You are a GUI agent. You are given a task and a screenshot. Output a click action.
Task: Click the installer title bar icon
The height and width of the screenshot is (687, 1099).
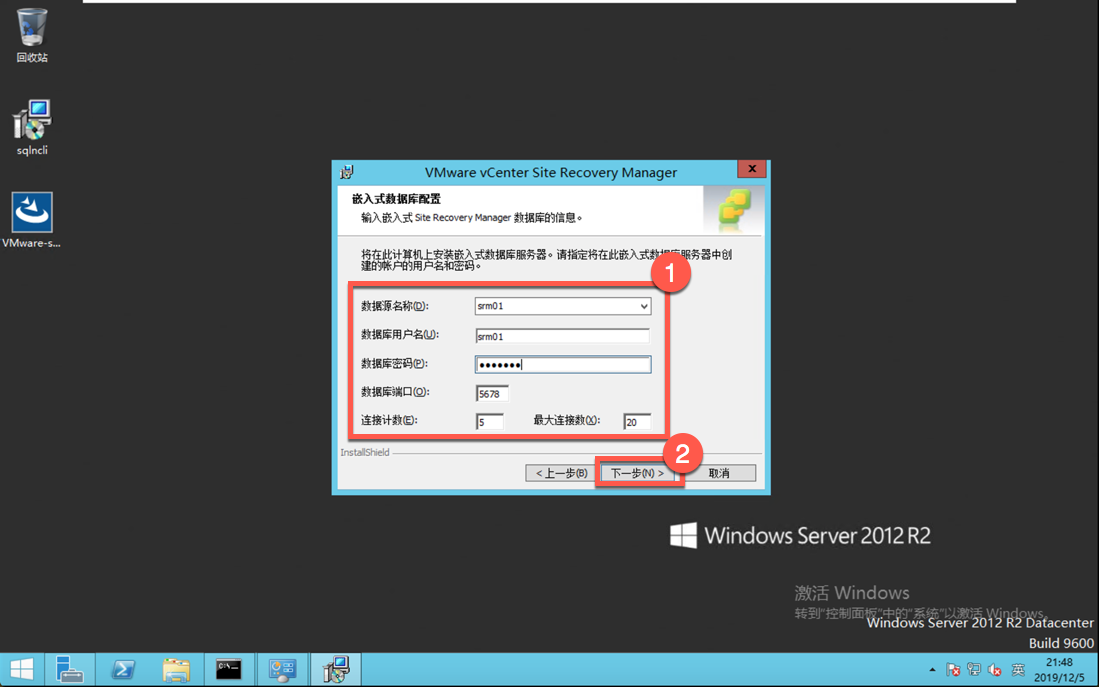tap(346, 172)
